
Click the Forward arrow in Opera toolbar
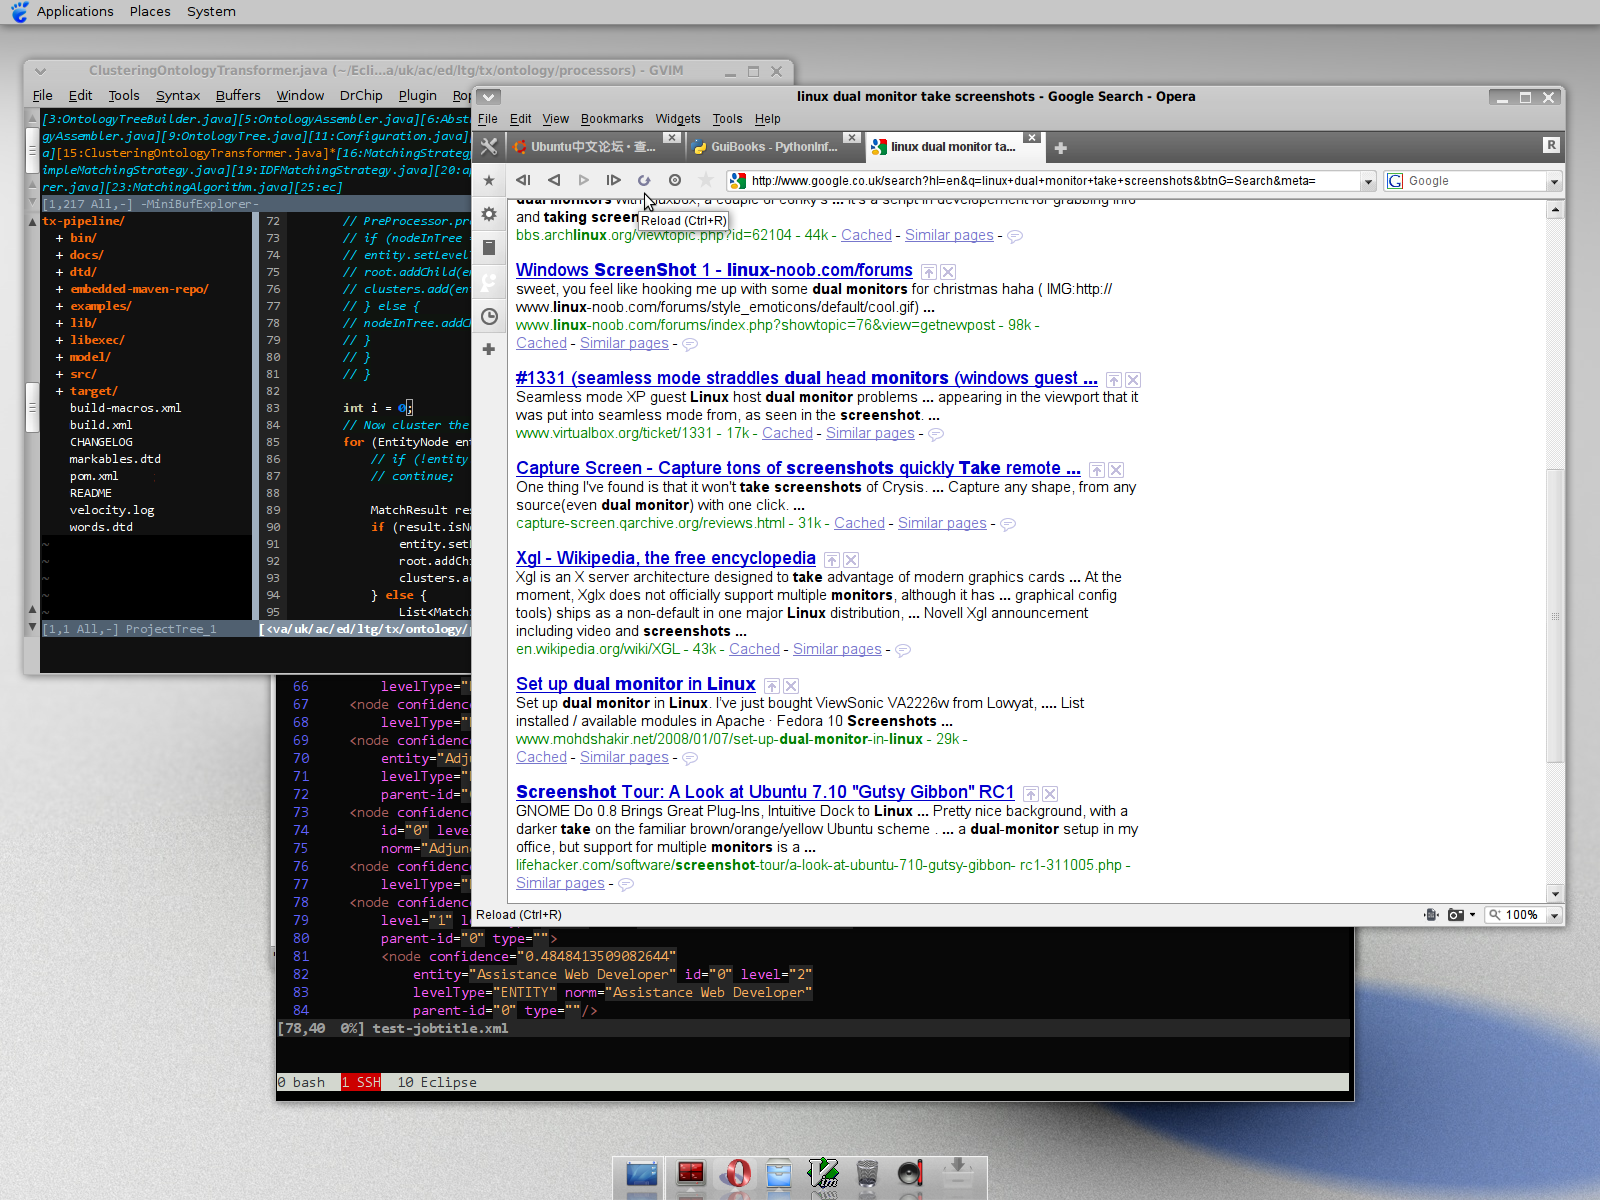tap(584, 180)
